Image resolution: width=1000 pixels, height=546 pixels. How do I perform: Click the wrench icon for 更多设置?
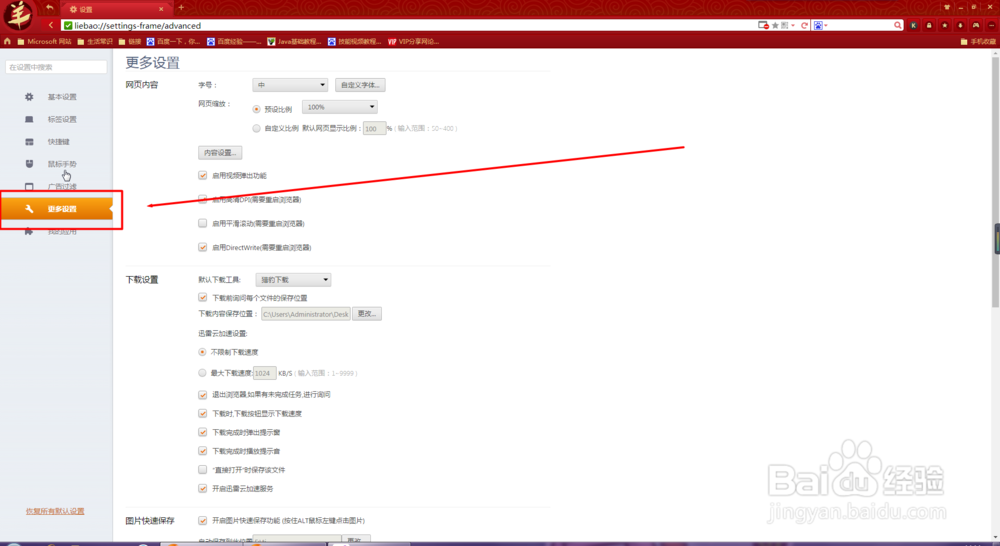coord(29,209)
